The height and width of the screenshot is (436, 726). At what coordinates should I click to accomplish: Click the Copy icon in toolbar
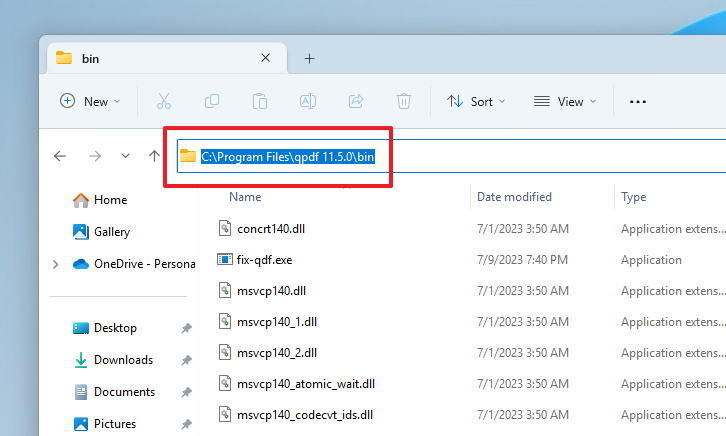(212, 101)
